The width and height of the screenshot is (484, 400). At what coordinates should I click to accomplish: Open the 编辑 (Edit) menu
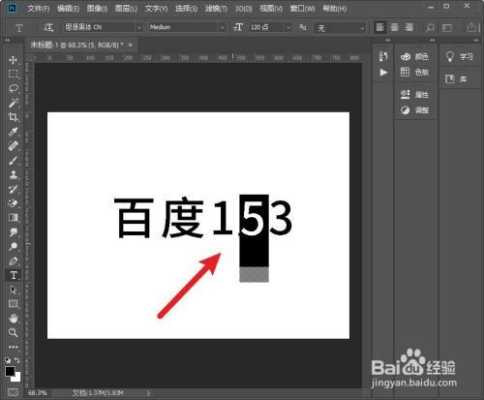[x=68, y=8]
